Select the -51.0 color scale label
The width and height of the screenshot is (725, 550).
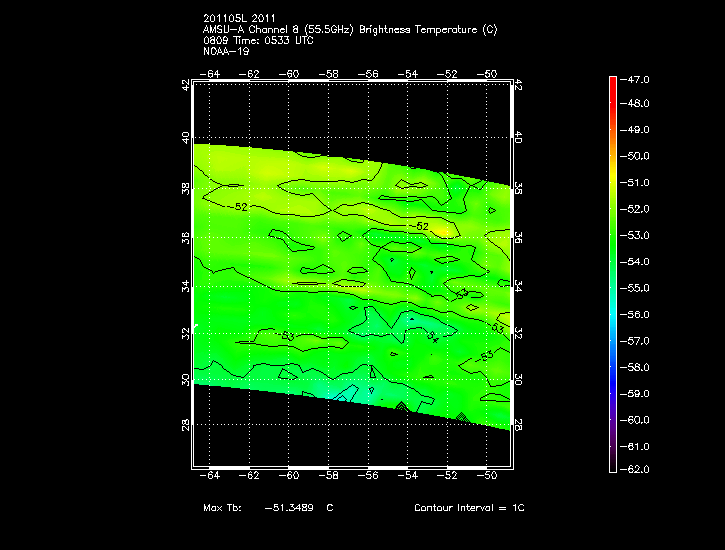point(637,183)
